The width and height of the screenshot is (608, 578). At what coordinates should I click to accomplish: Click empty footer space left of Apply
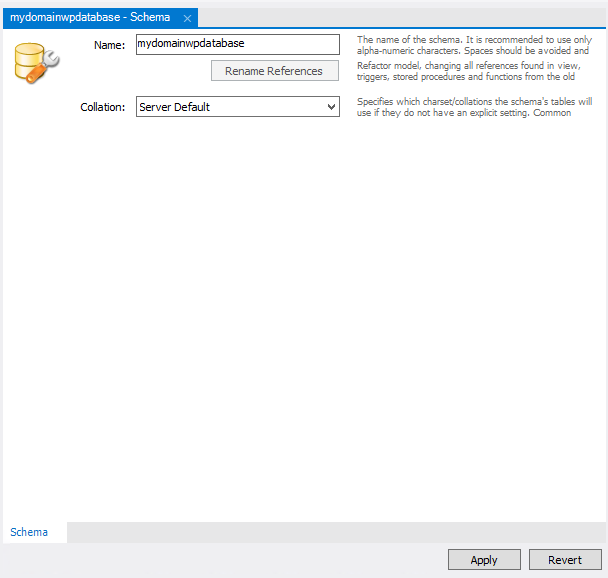pos(220,560)
